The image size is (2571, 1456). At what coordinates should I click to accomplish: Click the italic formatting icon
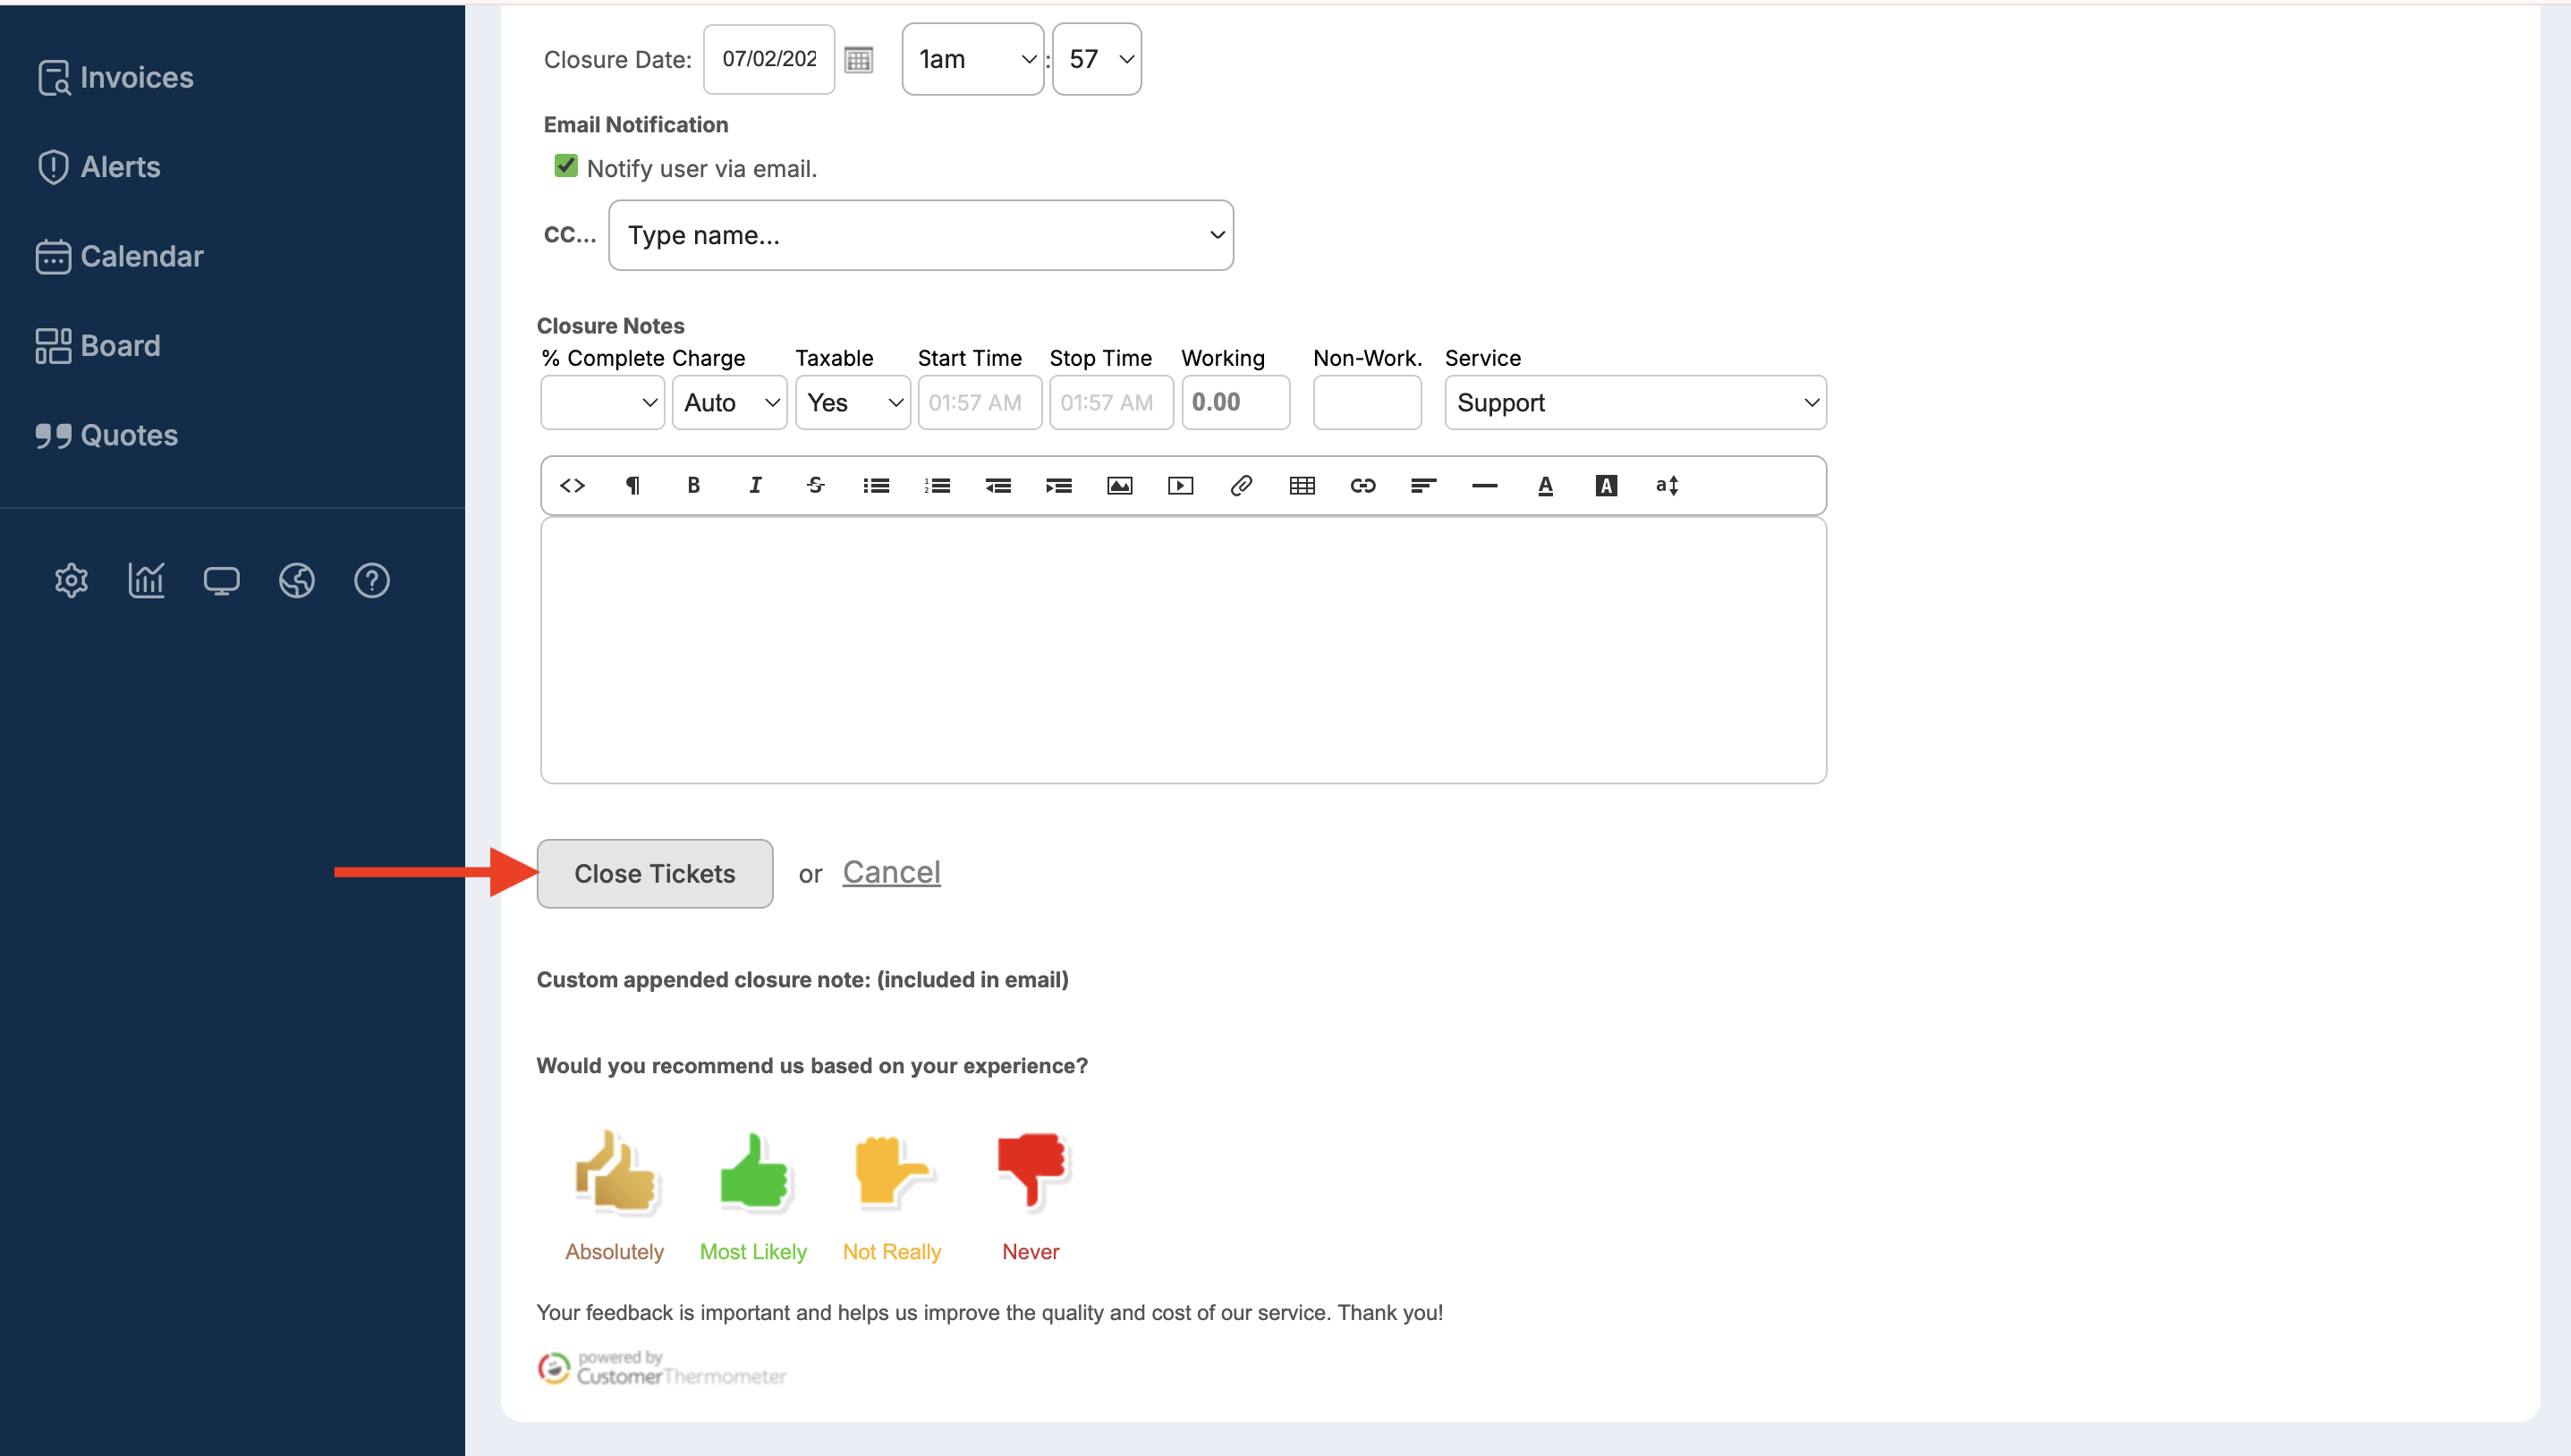755,485
